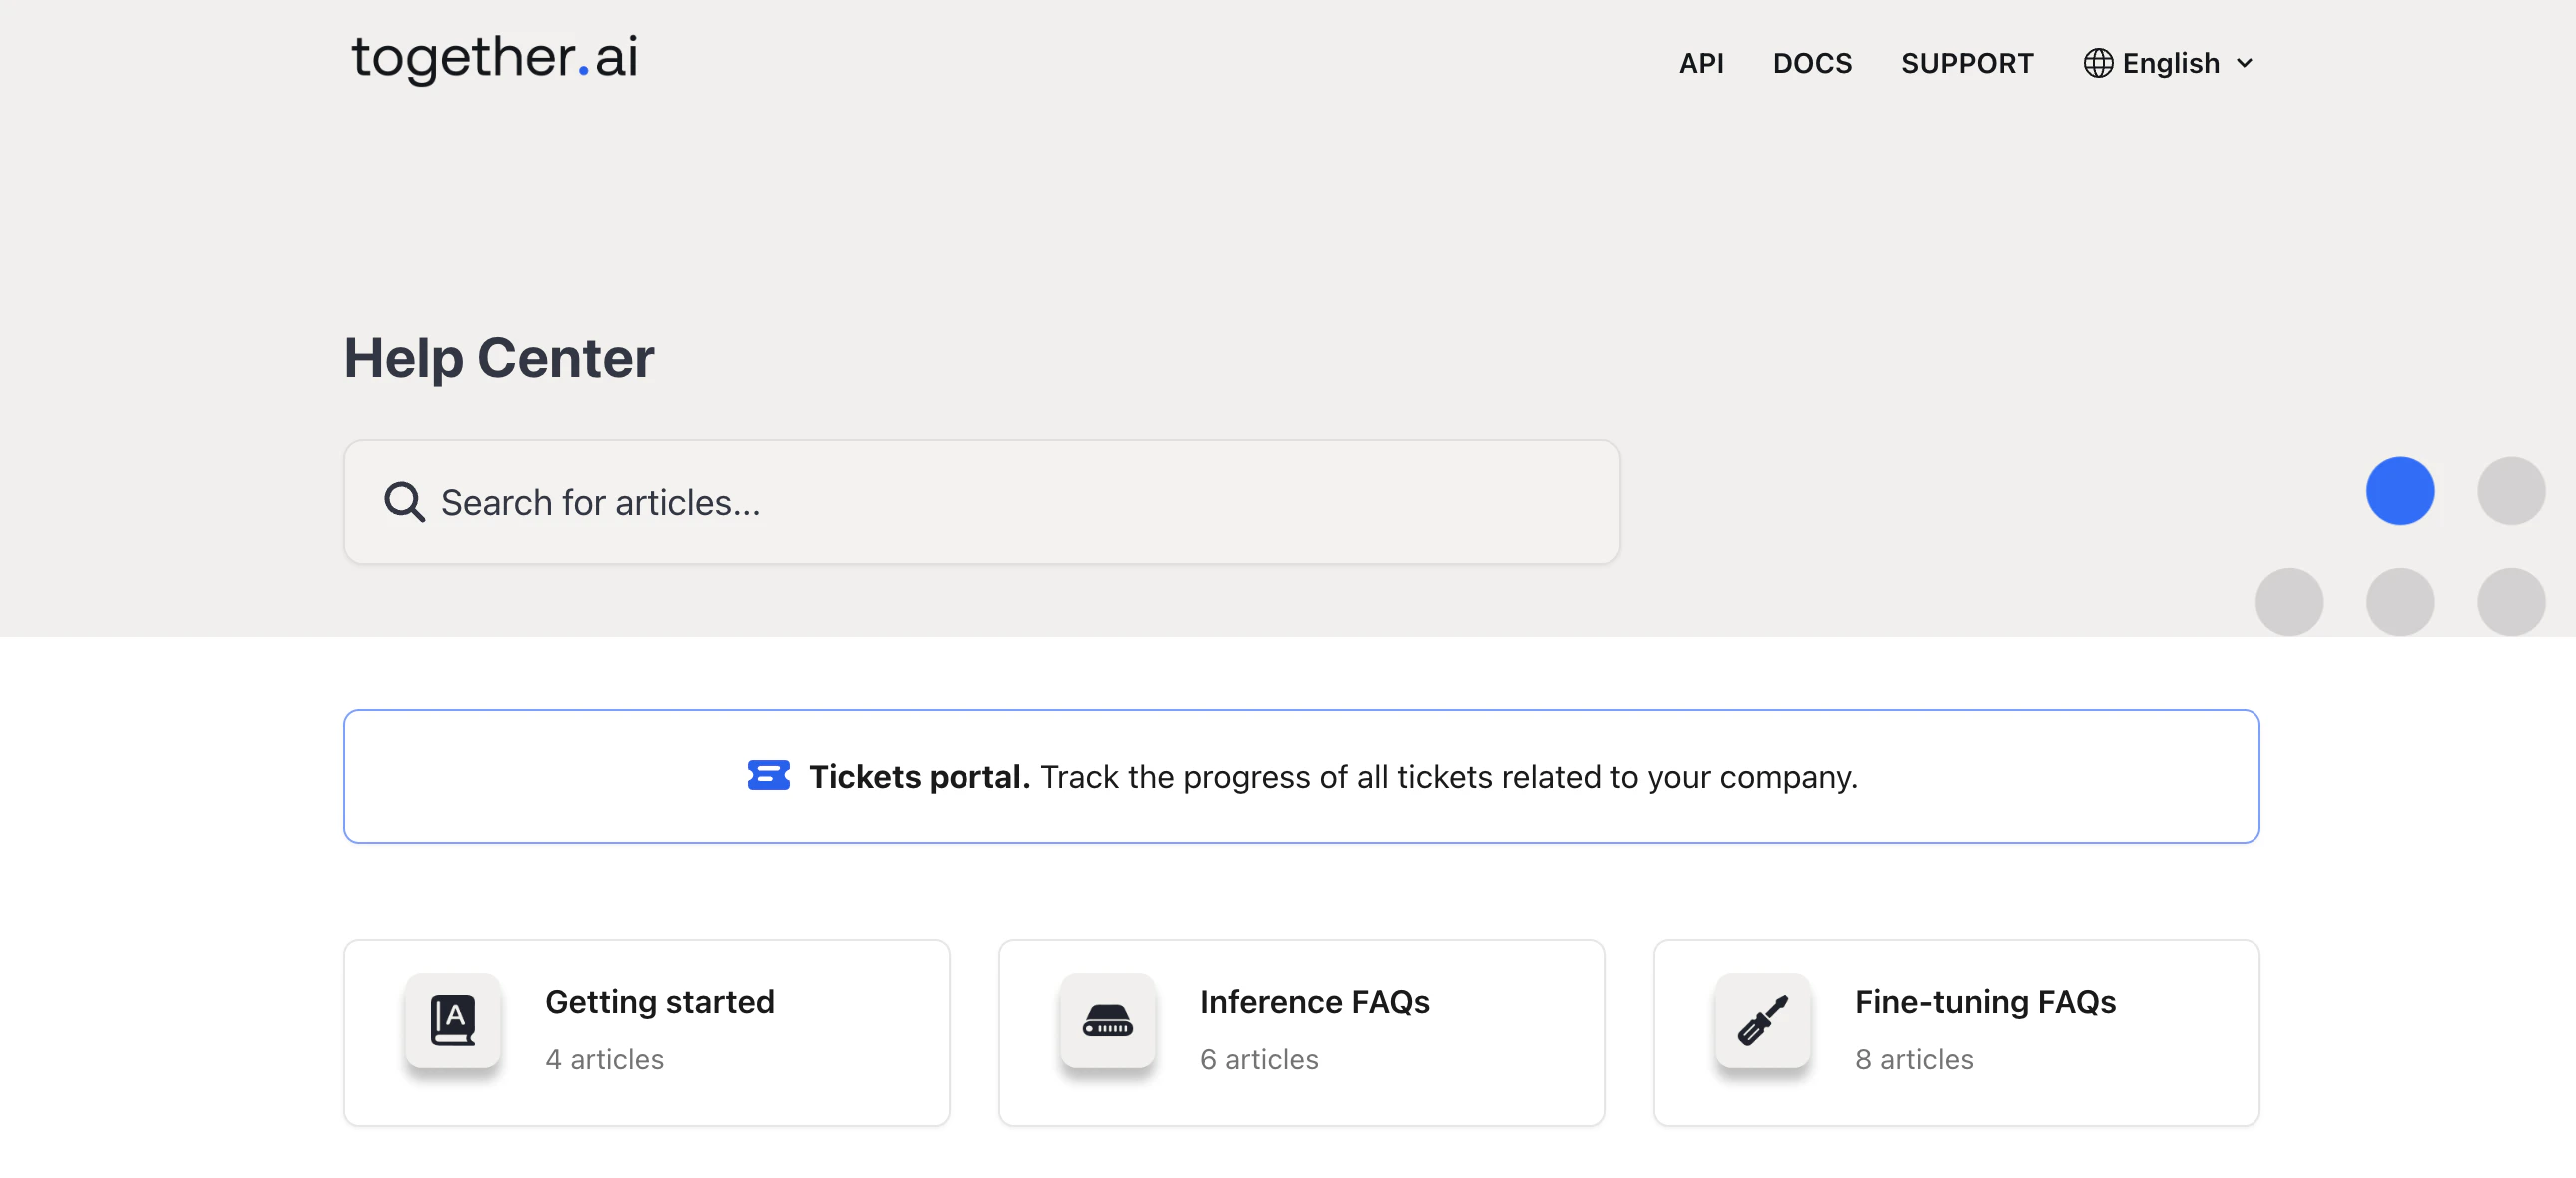Open the Fine-tuning FAQs collection
2576x1178 pixels.
pyautogui.click(x=1984, y=1002)
